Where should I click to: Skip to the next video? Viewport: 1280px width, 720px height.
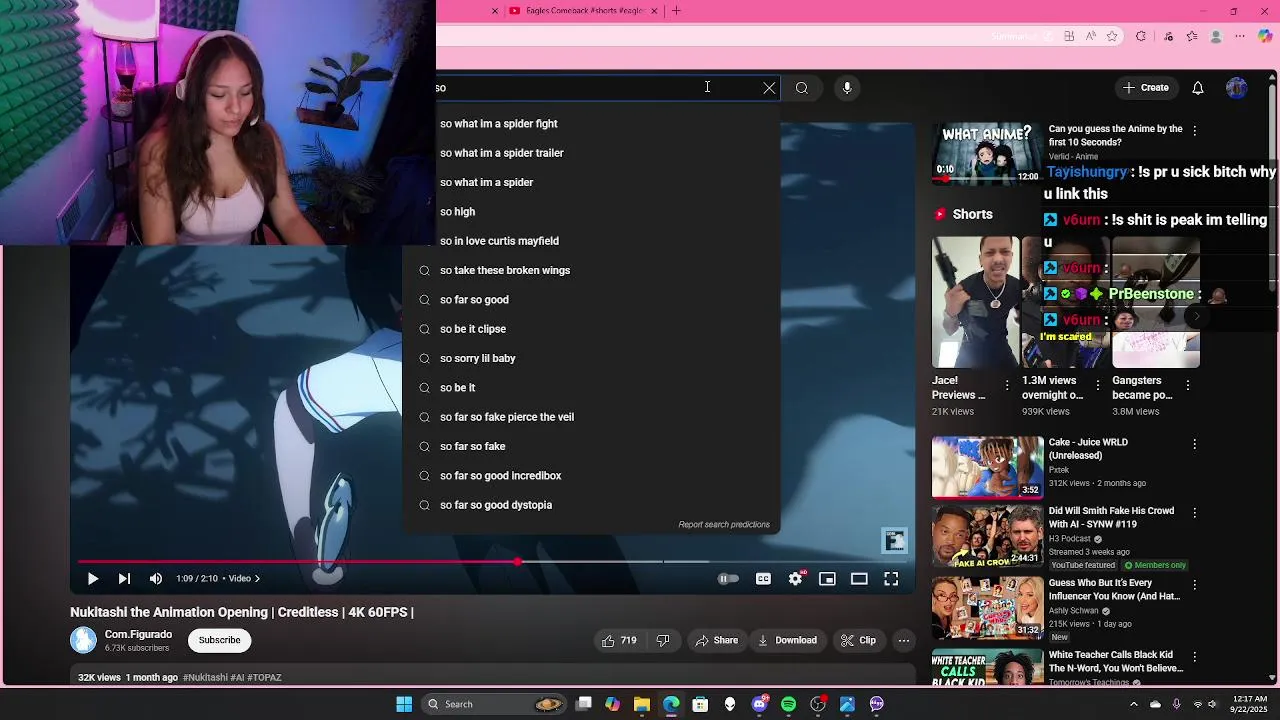(x=124, y=578)
